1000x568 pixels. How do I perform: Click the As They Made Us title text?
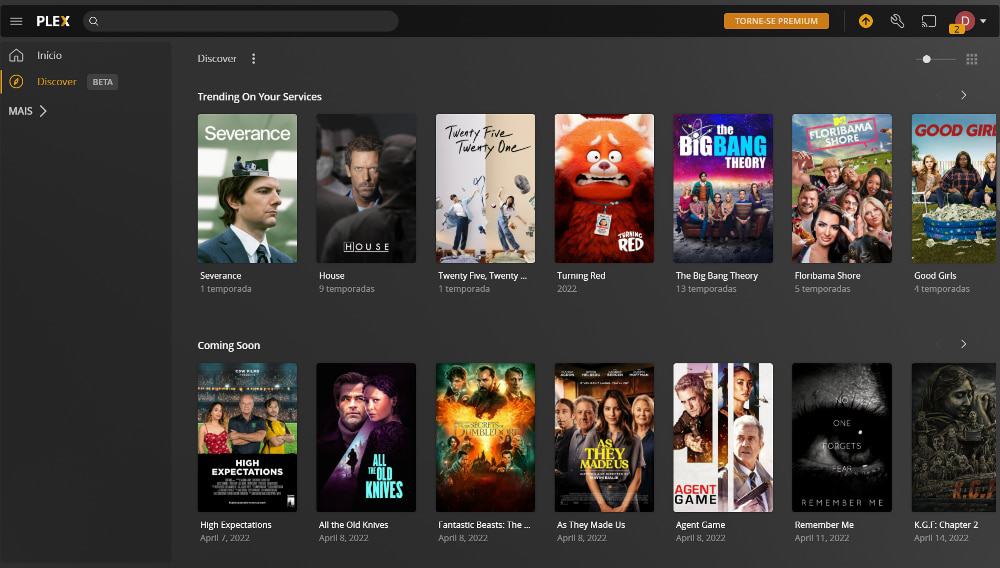(x=591, y=525)
